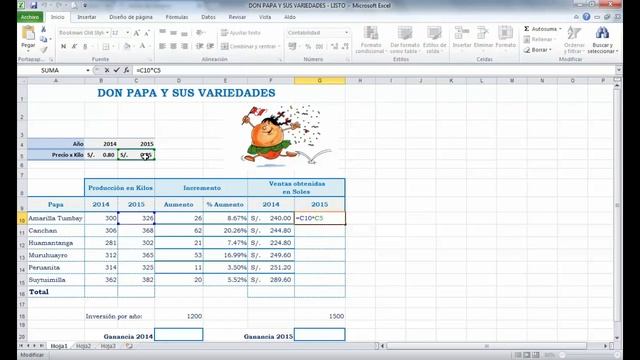640x360 pixels.
Task: Toggle underline S formatting
Action: pyautogui.click(x=85, y=47)
